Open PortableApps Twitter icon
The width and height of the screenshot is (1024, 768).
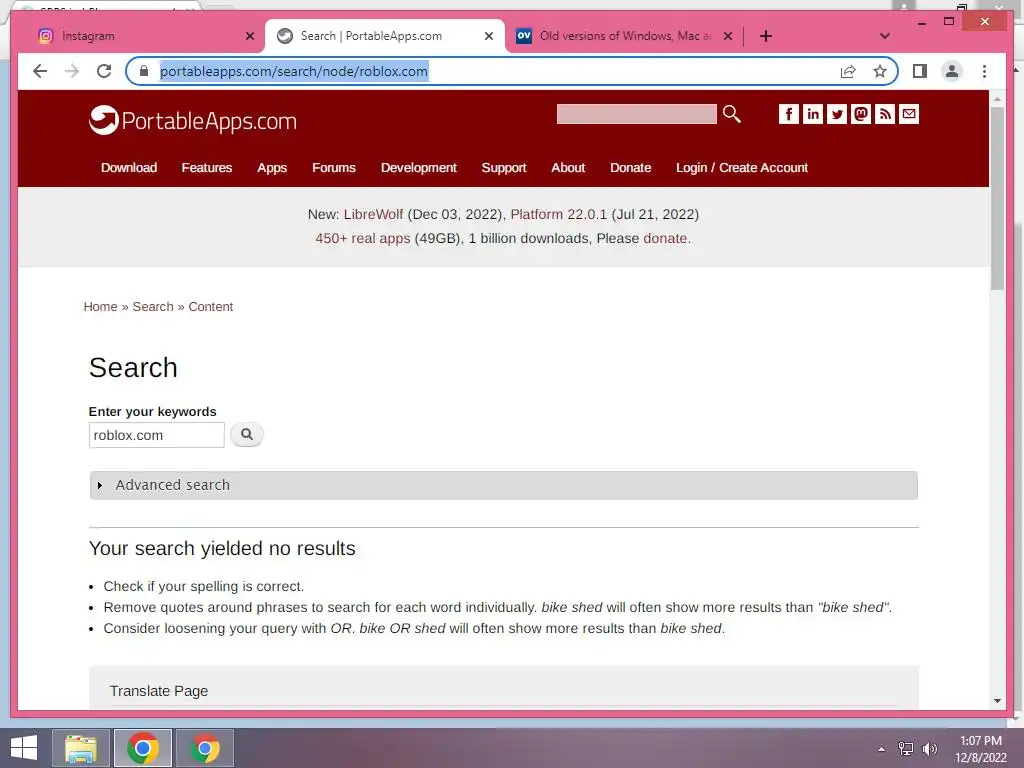(x=837, y=114)
